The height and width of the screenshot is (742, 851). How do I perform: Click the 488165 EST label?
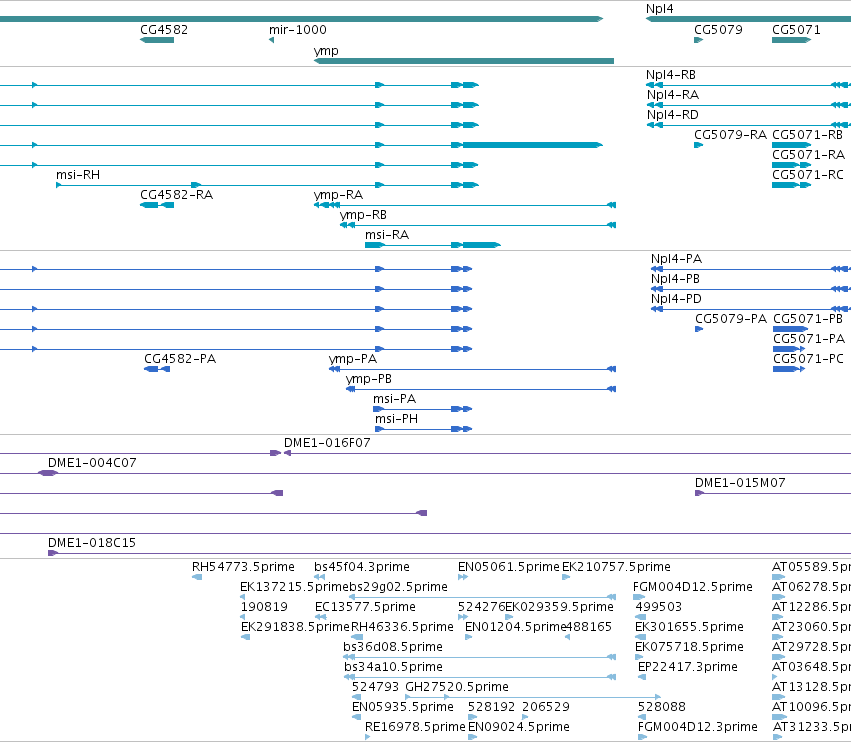click(588, 627)
